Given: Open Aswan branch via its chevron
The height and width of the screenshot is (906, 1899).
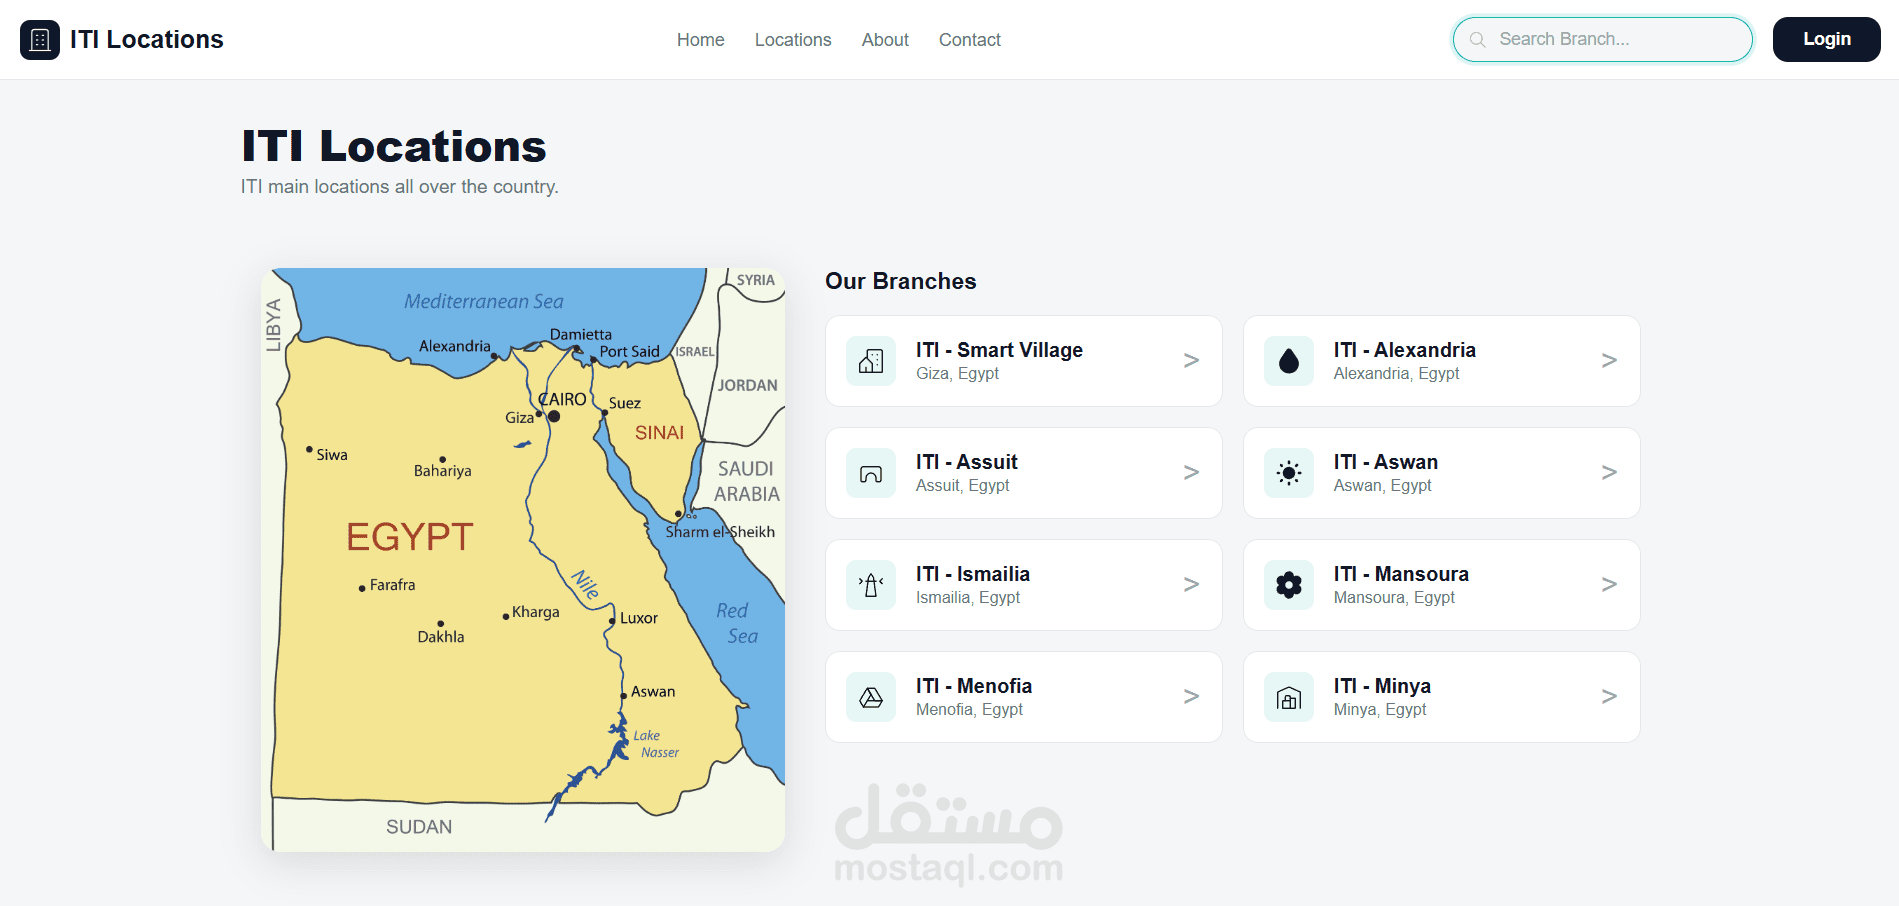Looking at the screenshot, I should pyautogui.click(x=1609, y=473).
